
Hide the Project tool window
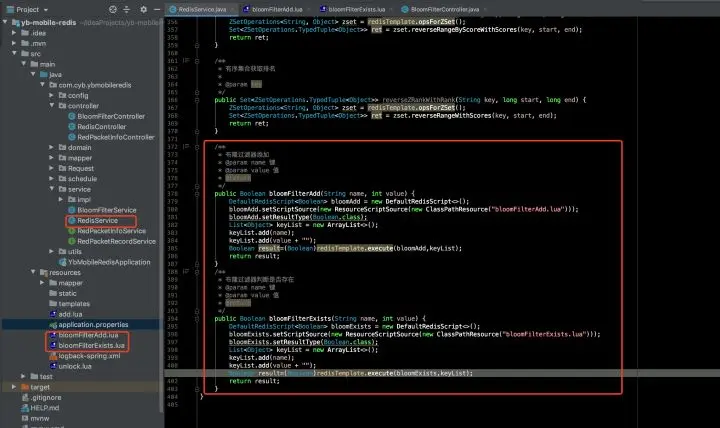click(157, 9)
